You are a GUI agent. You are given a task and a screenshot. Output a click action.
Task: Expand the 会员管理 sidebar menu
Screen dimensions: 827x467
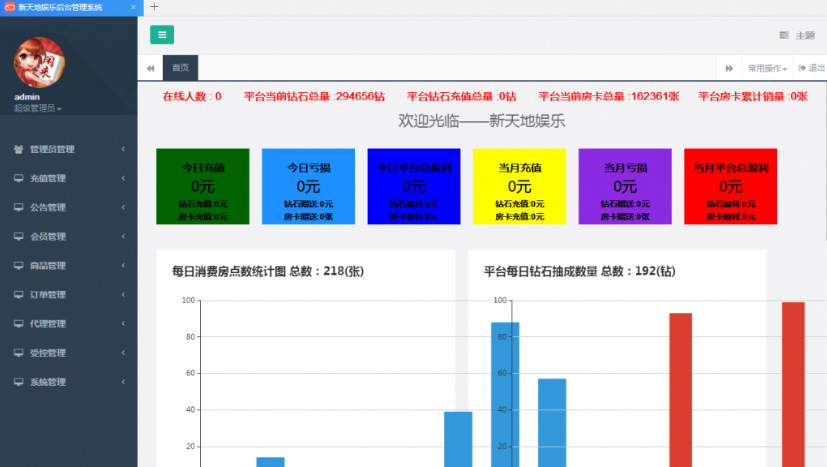click(68, 236)
